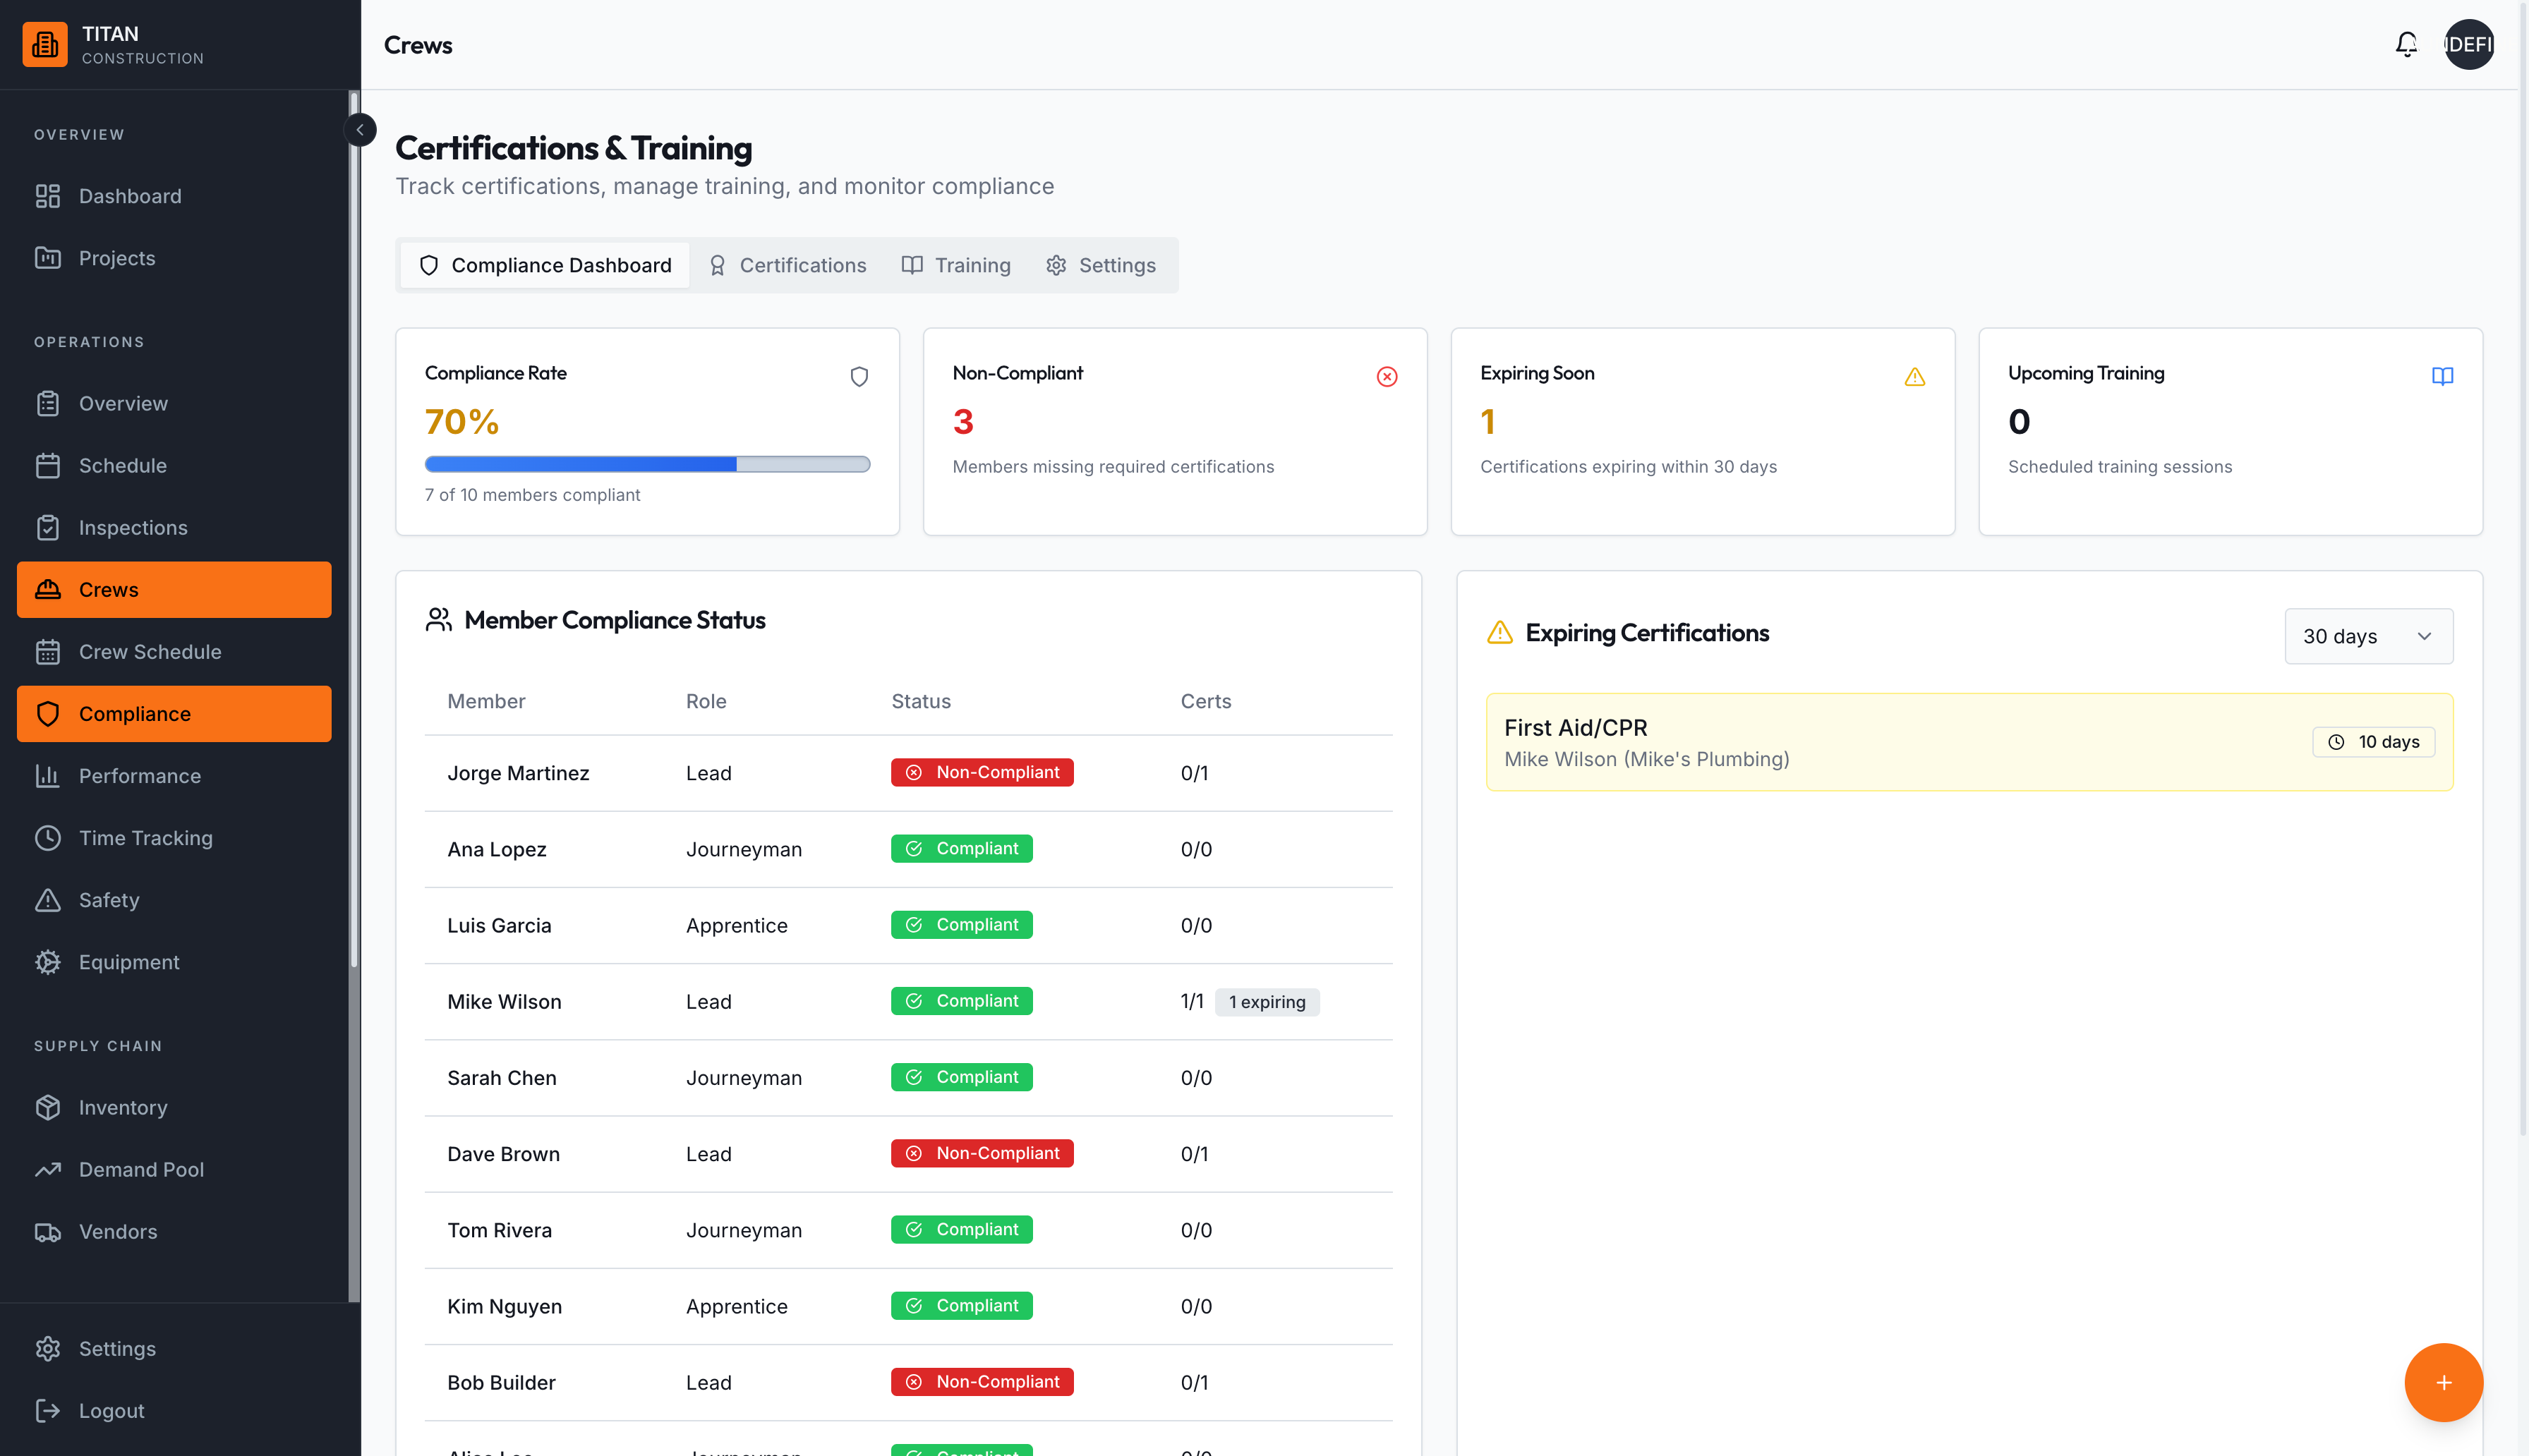Go to Time Tracking in the sidebar

[x=174, y=838]
